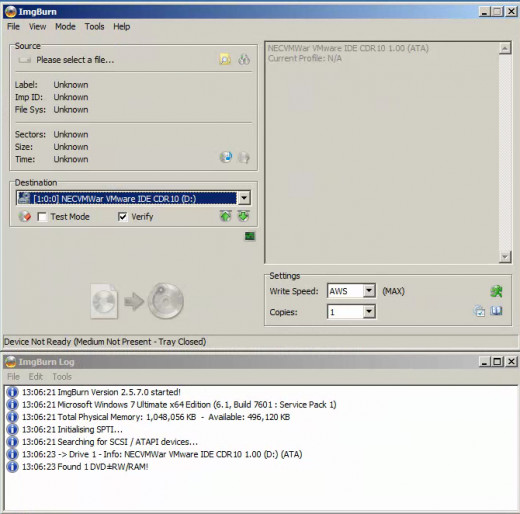Click the binoculars search icon in Source

coord(244,60)
